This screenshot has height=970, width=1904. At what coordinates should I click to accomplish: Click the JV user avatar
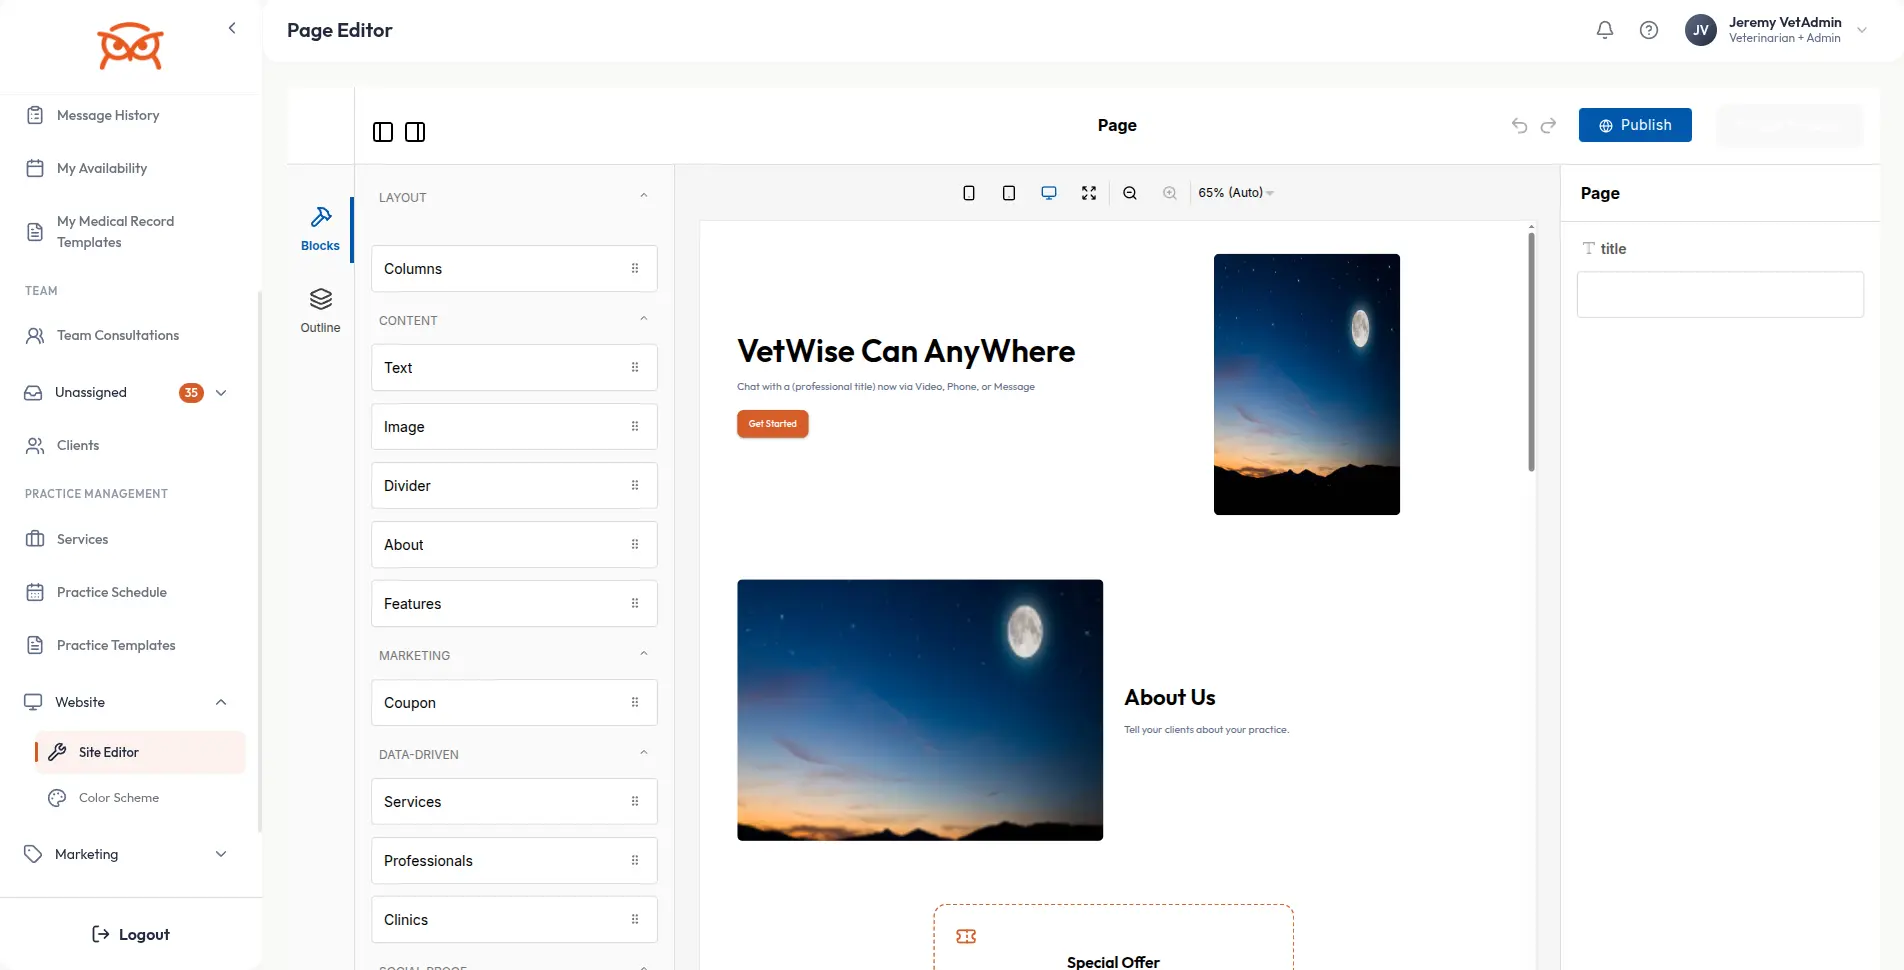pos(1701,30)
